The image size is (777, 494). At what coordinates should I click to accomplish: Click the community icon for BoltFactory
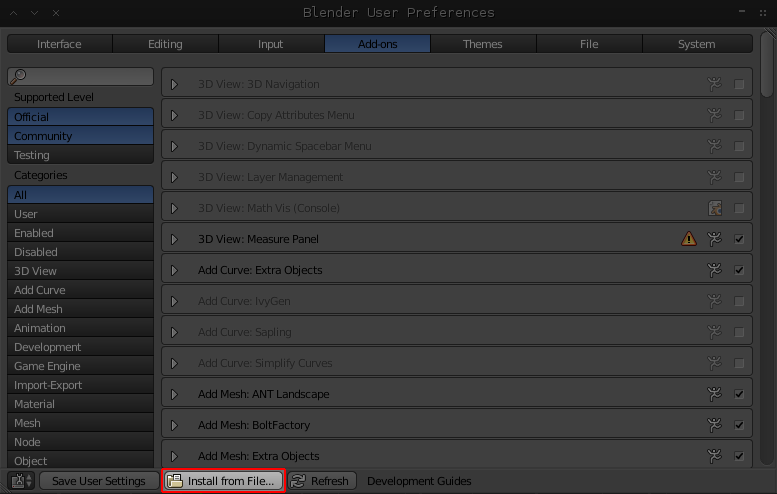pos(714,425)
